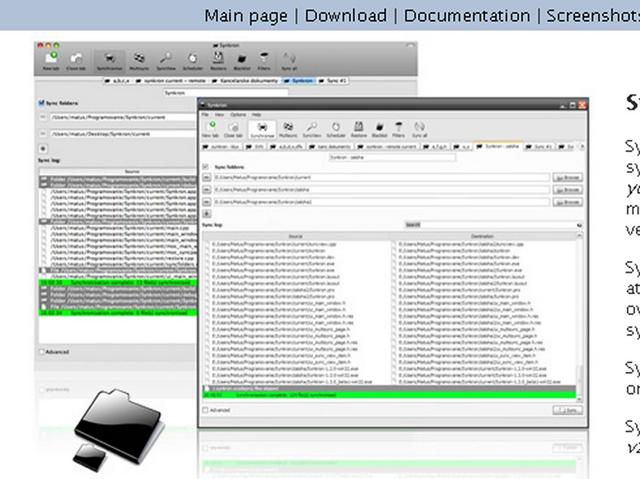
Task: Switch to Kancelarske dokumenty tab in Mac window
Action: 245,81
